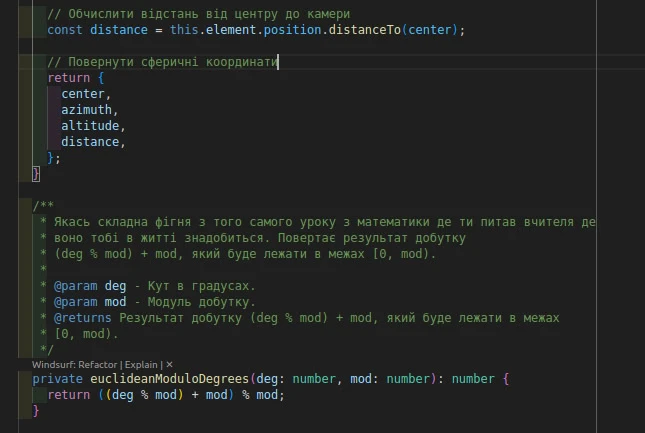645x433 pixels.
Task: Click the azimuth property in the return object
Action: [88, 110]
